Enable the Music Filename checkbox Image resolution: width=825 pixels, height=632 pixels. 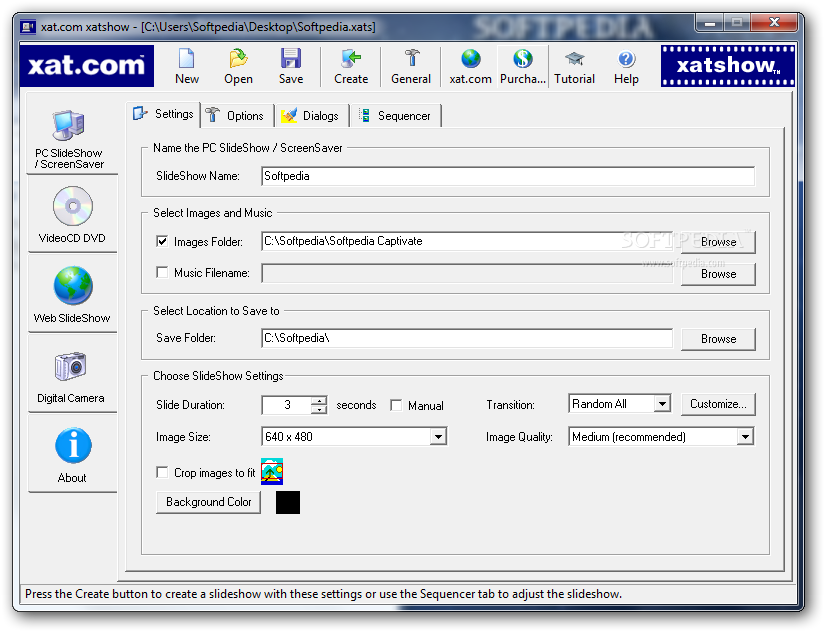point(162,273)
